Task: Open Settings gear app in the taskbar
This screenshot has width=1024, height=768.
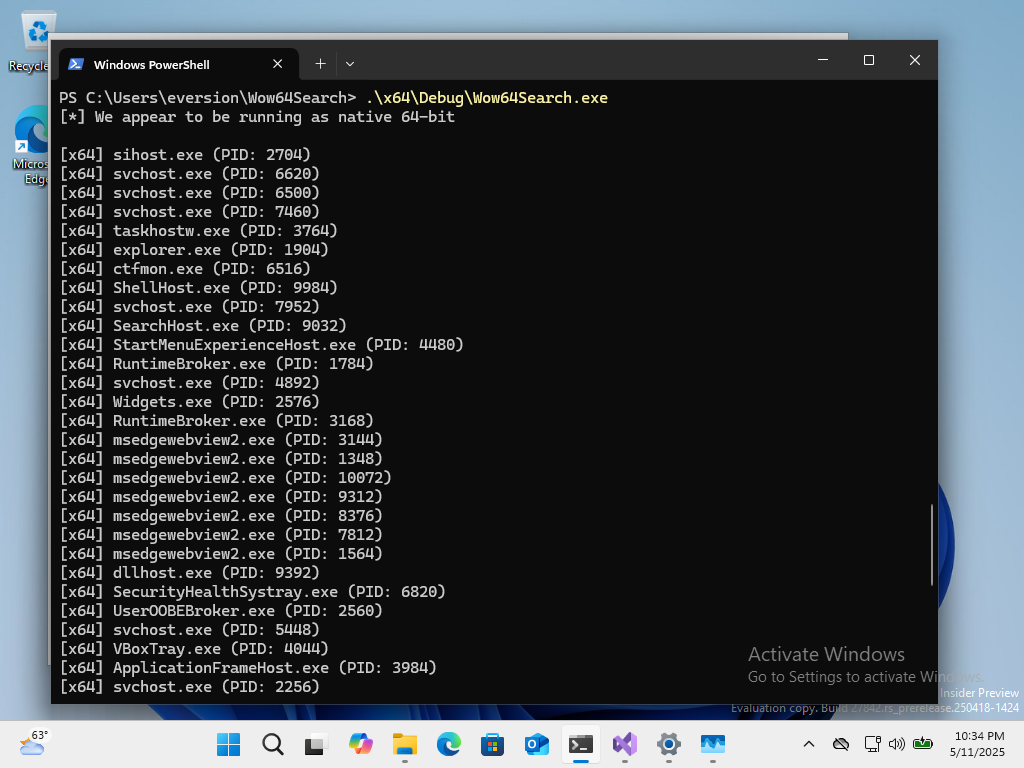Action: tap(669, 744)
